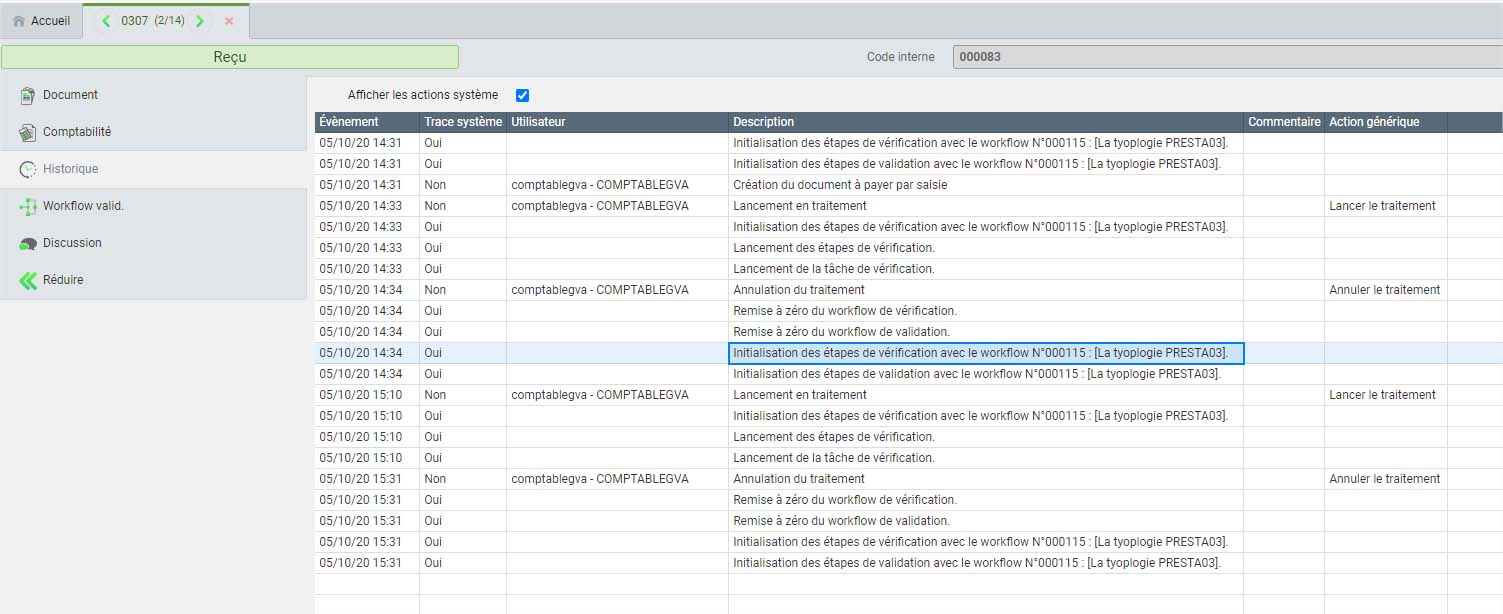Click 'Lancement en traitement' at 14:33
The height and width of the screenshot is (614, 1503).
(800, 206)
